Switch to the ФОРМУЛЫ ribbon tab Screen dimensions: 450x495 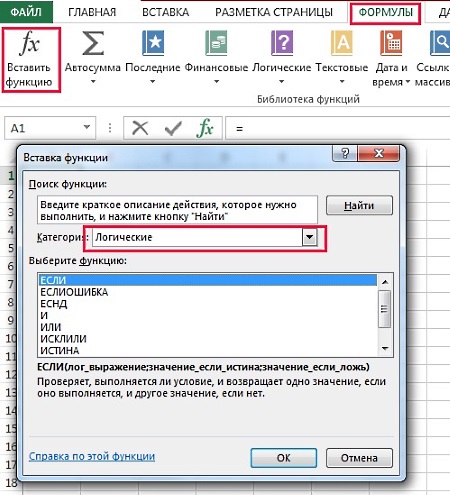point(385,13)
